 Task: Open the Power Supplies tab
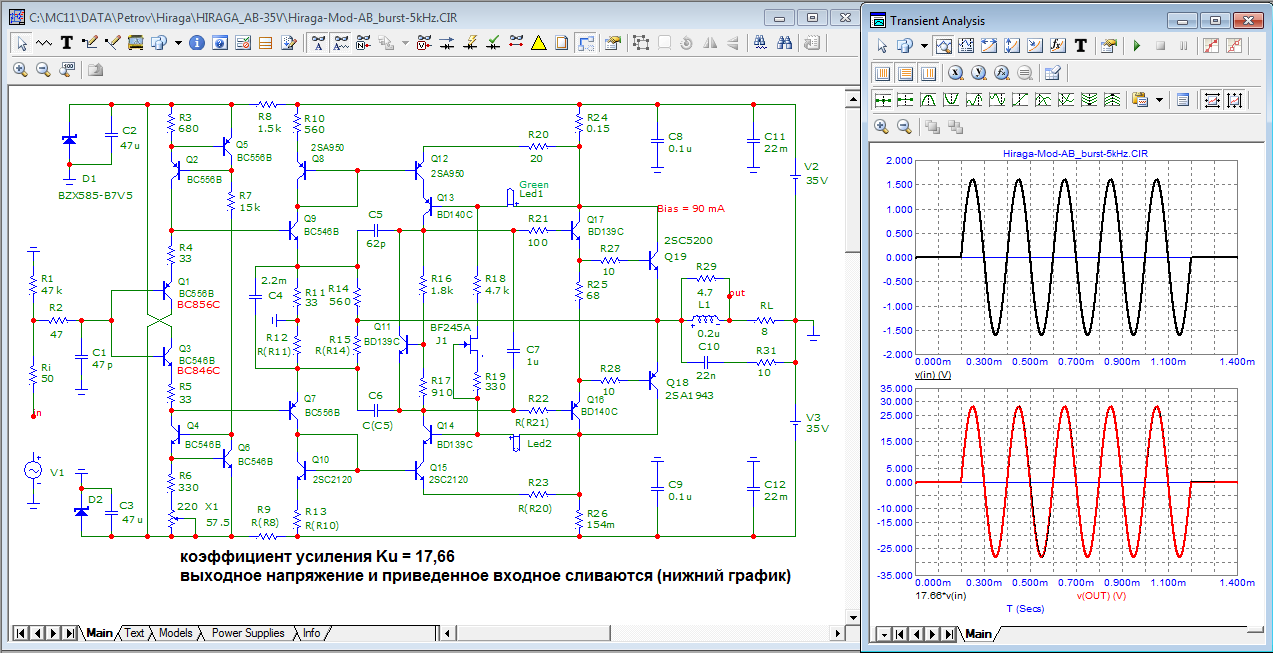coord(247,633)
